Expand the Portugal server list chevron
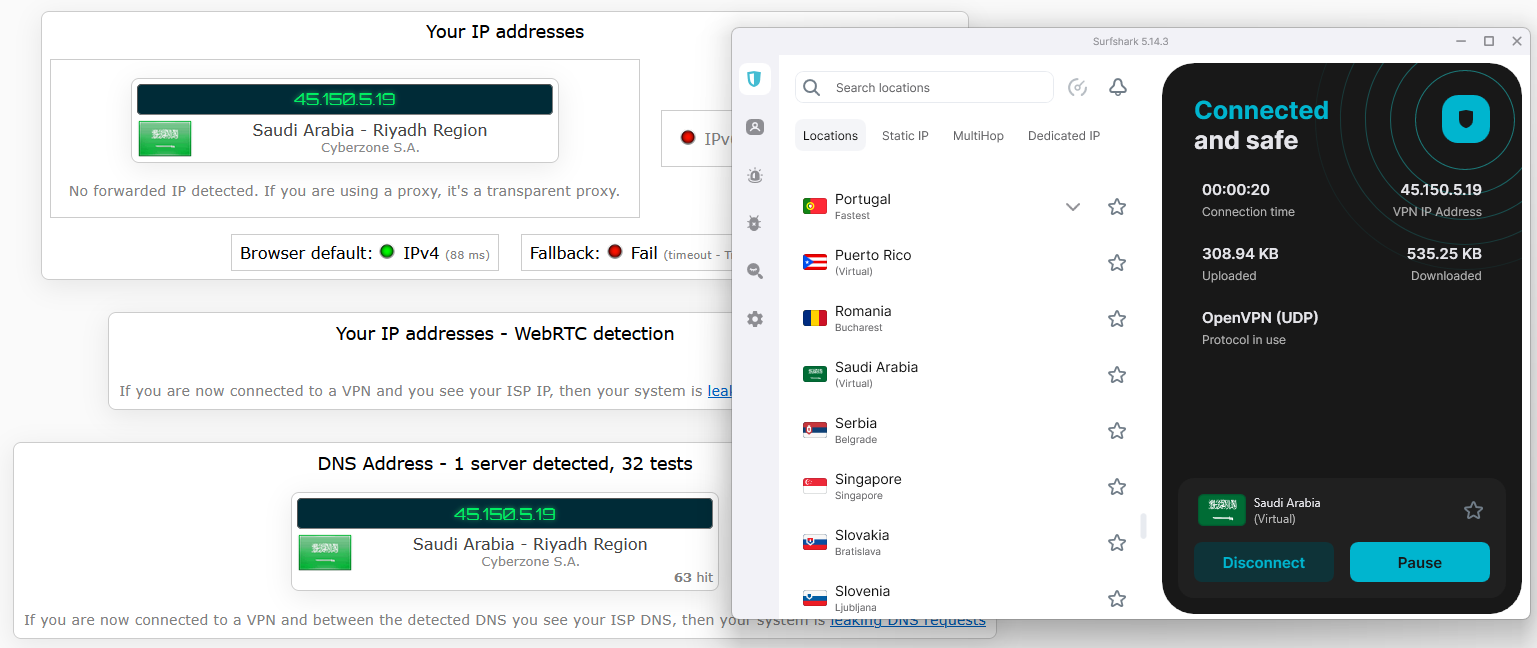This screenshot has width=1537, height=648. click(1073, 207)
